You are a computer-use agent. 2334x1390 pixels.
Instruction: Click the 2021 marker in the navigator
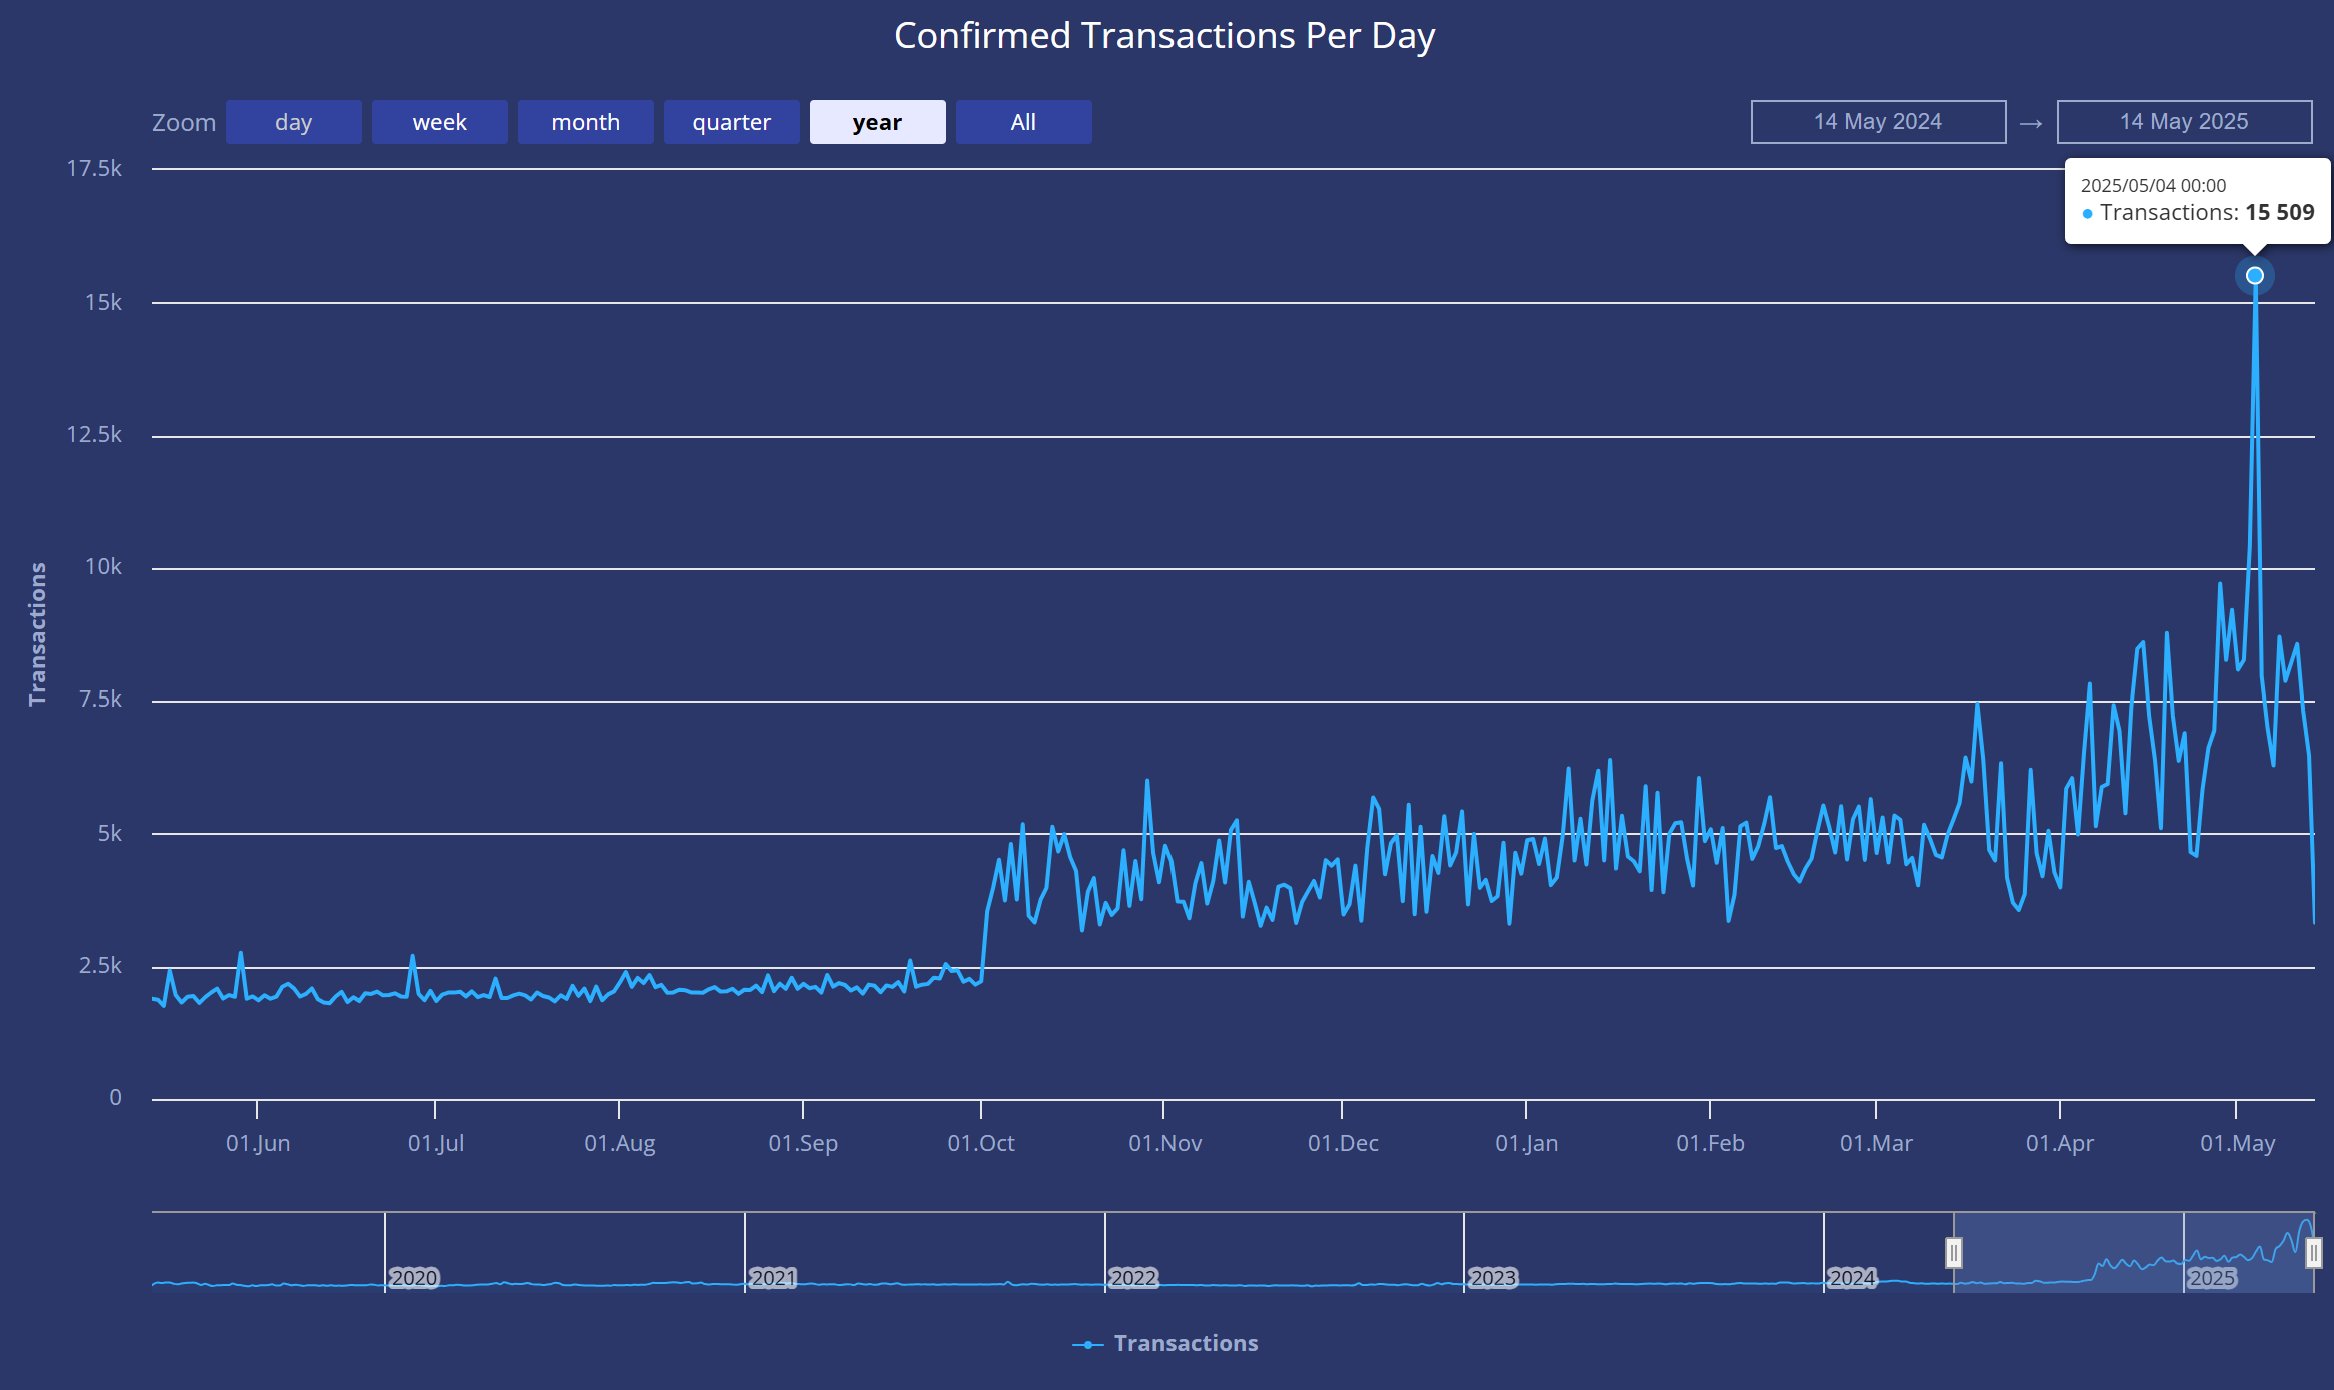(773, 1277)
